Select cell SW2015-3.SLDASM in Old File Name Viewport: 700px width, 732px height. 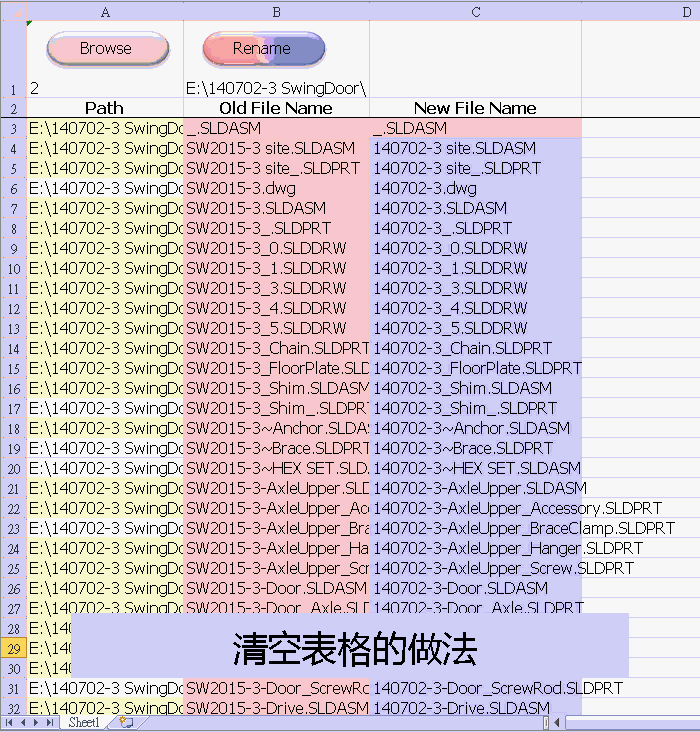[x=276, y=208]
